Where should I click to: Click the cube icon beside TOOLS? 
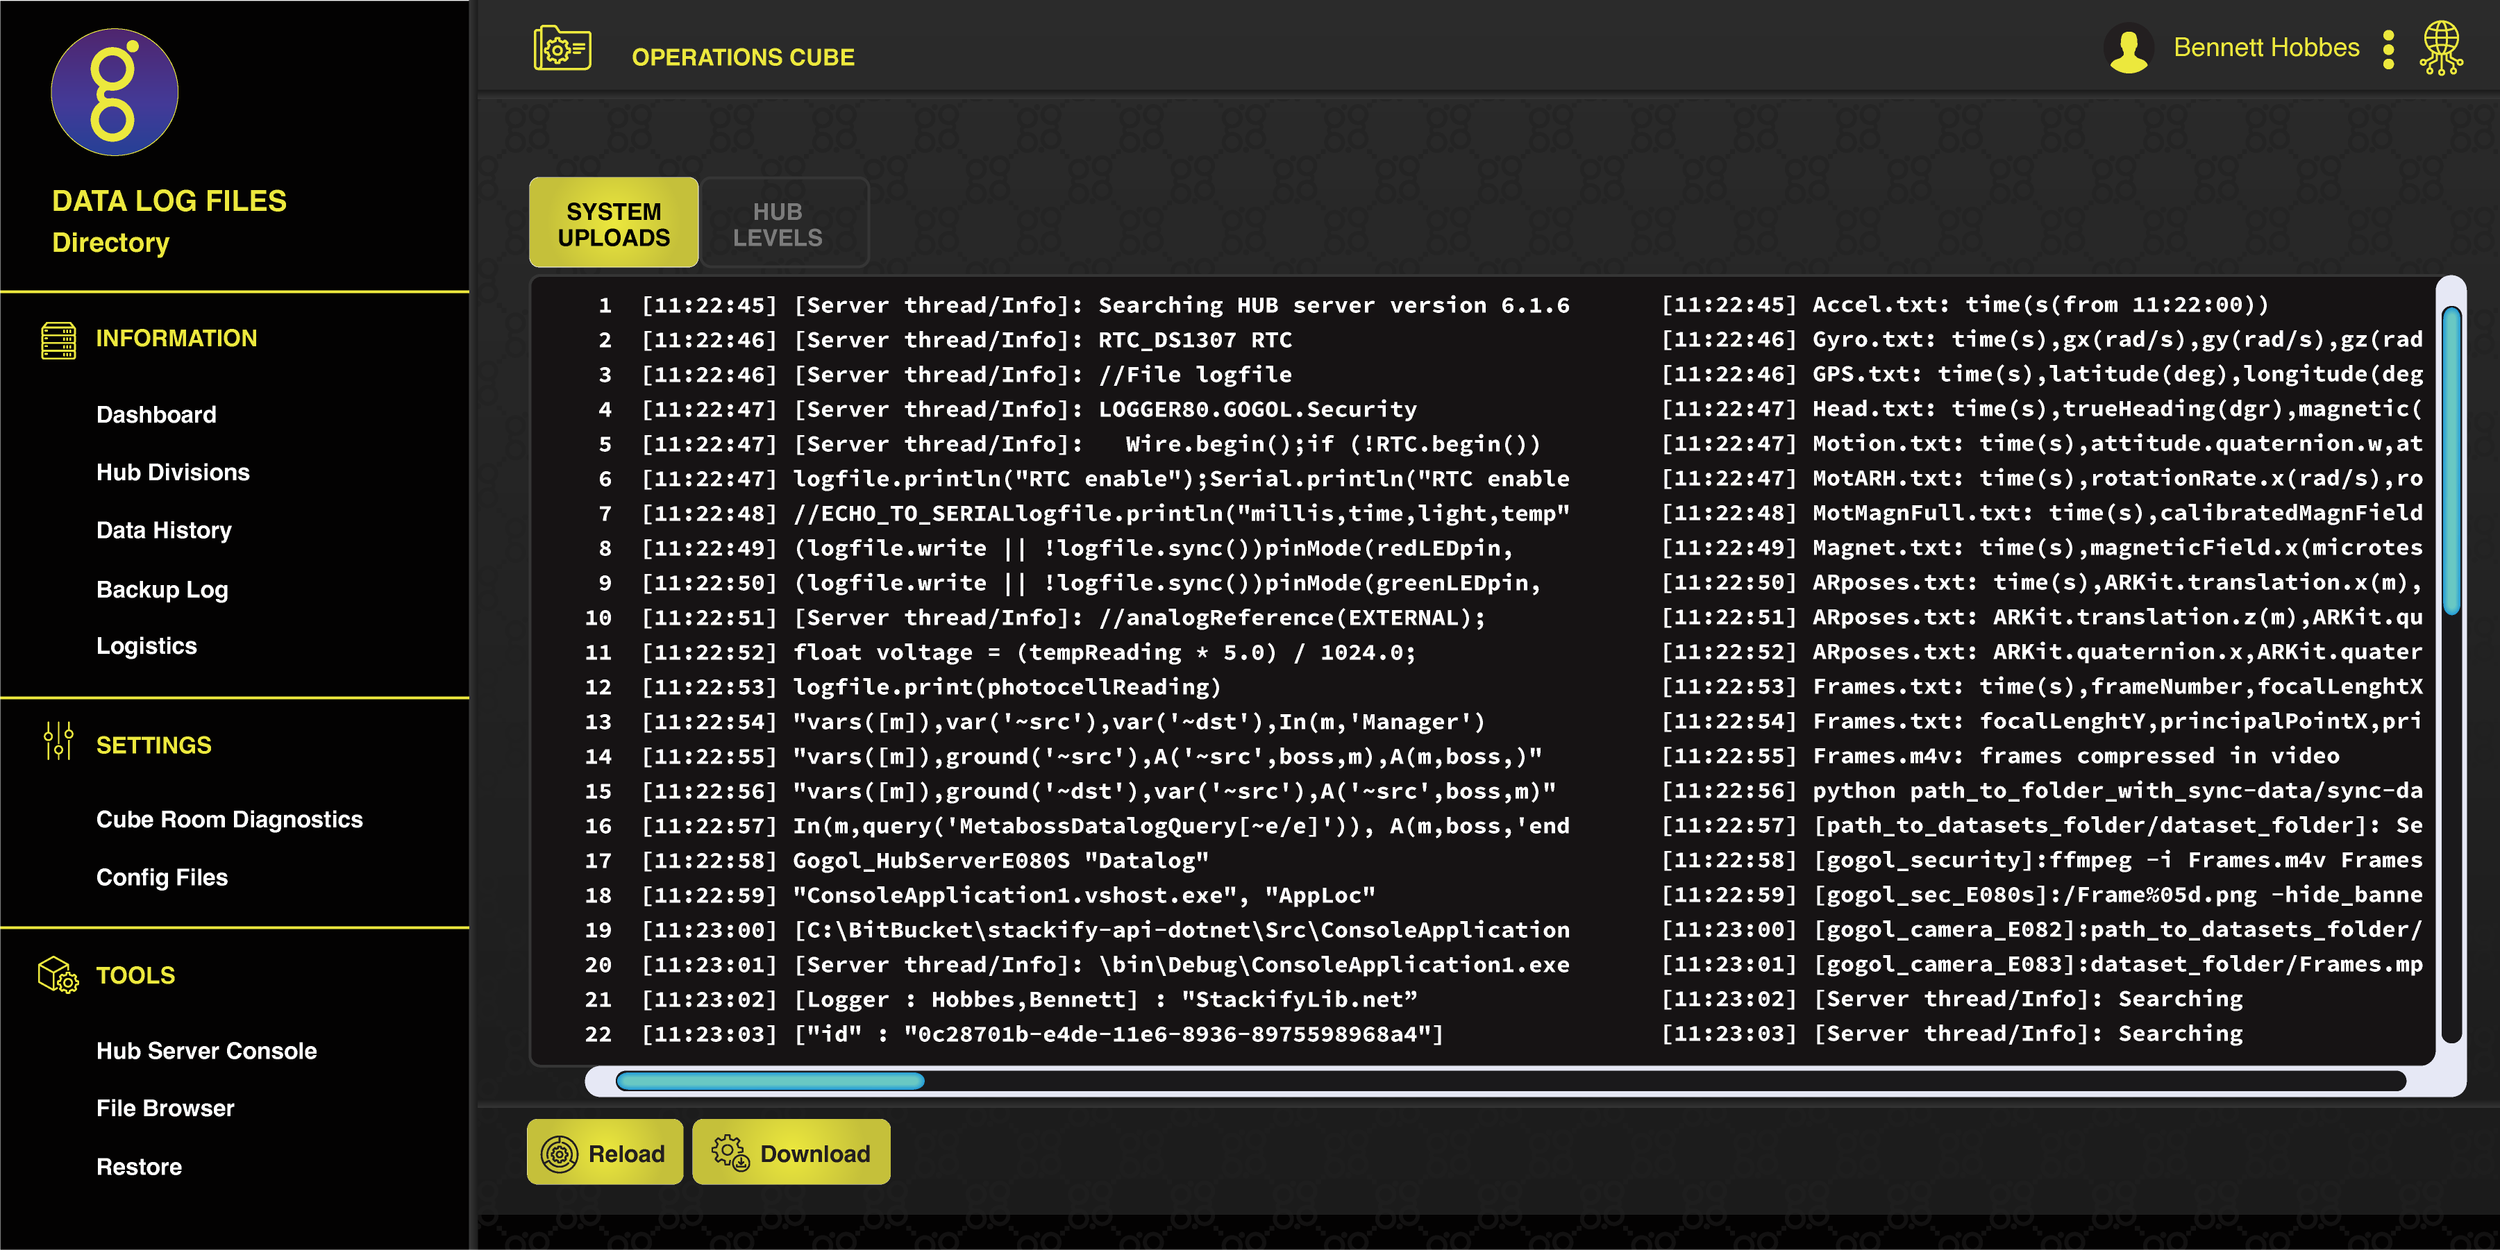click(x=57, y=976)
